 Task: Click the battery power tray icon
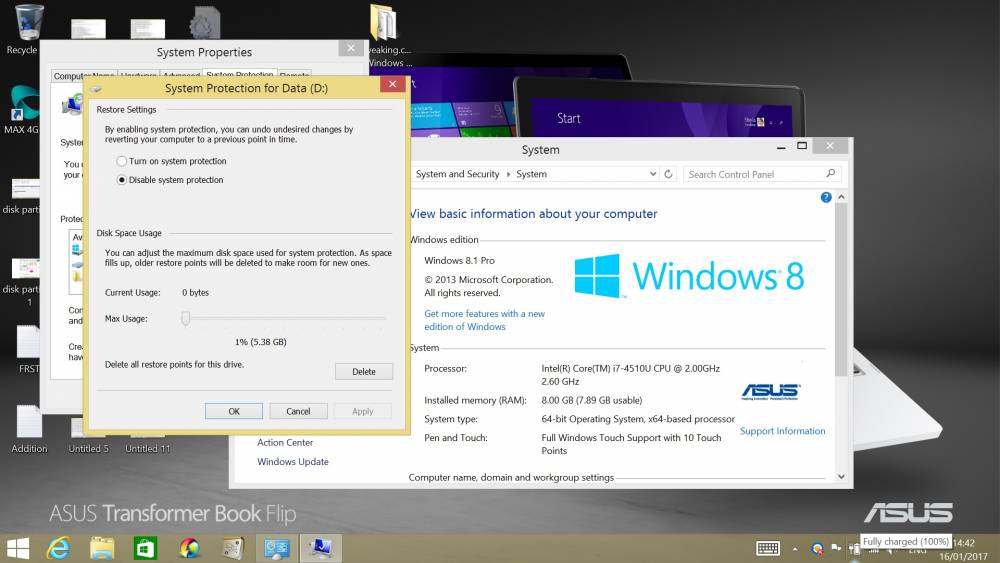855,550
